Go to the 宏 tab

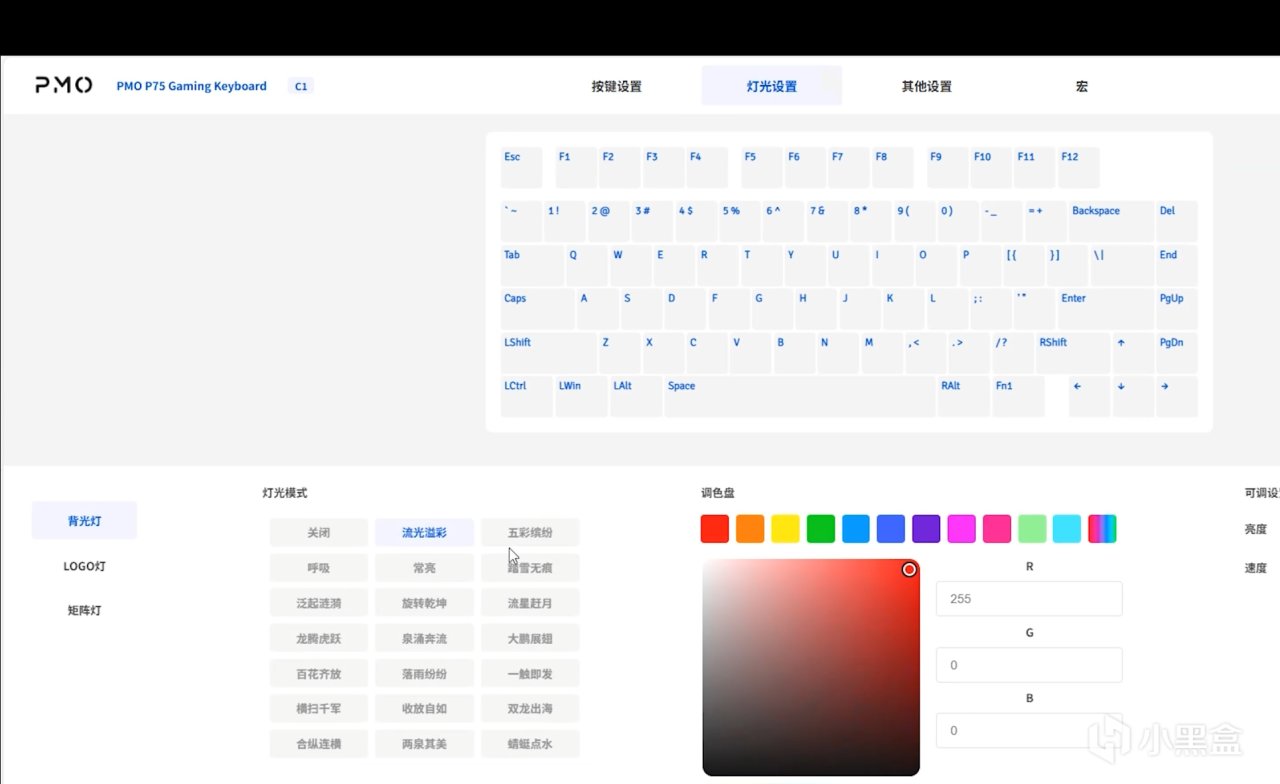pos(1082,86)
